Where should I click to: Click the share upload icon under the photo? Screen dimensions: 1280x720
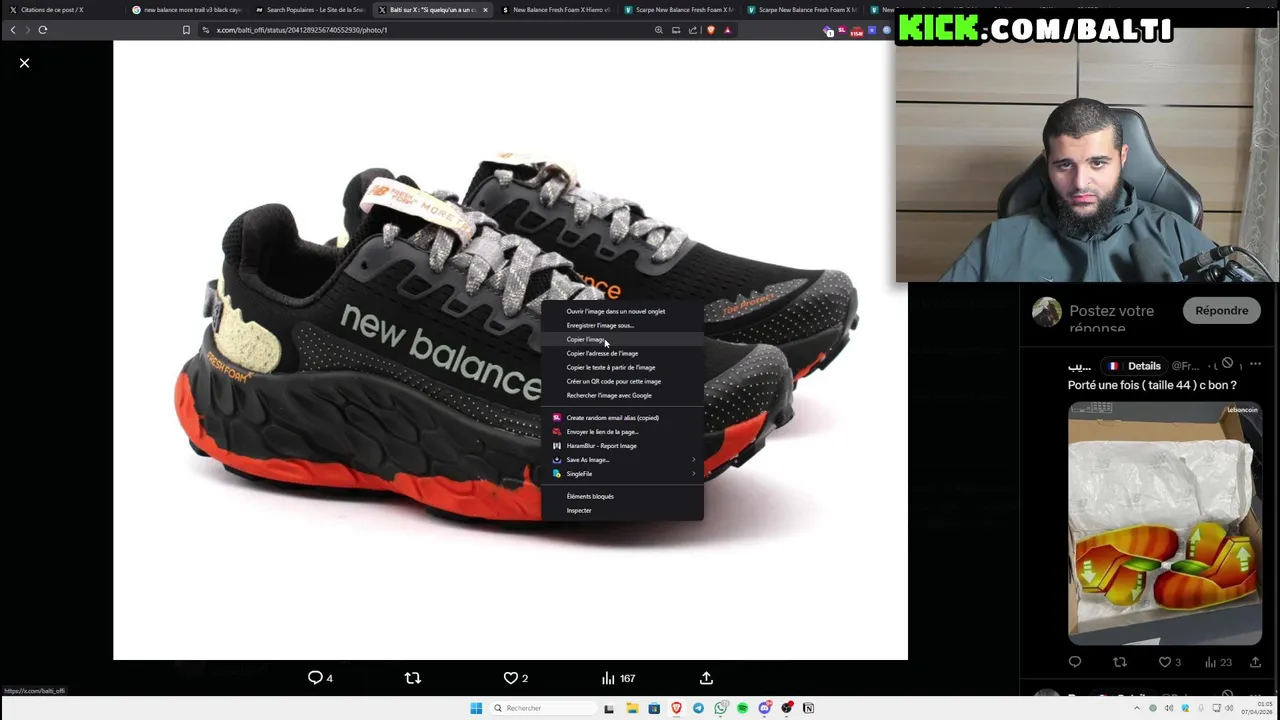(706, 678)
